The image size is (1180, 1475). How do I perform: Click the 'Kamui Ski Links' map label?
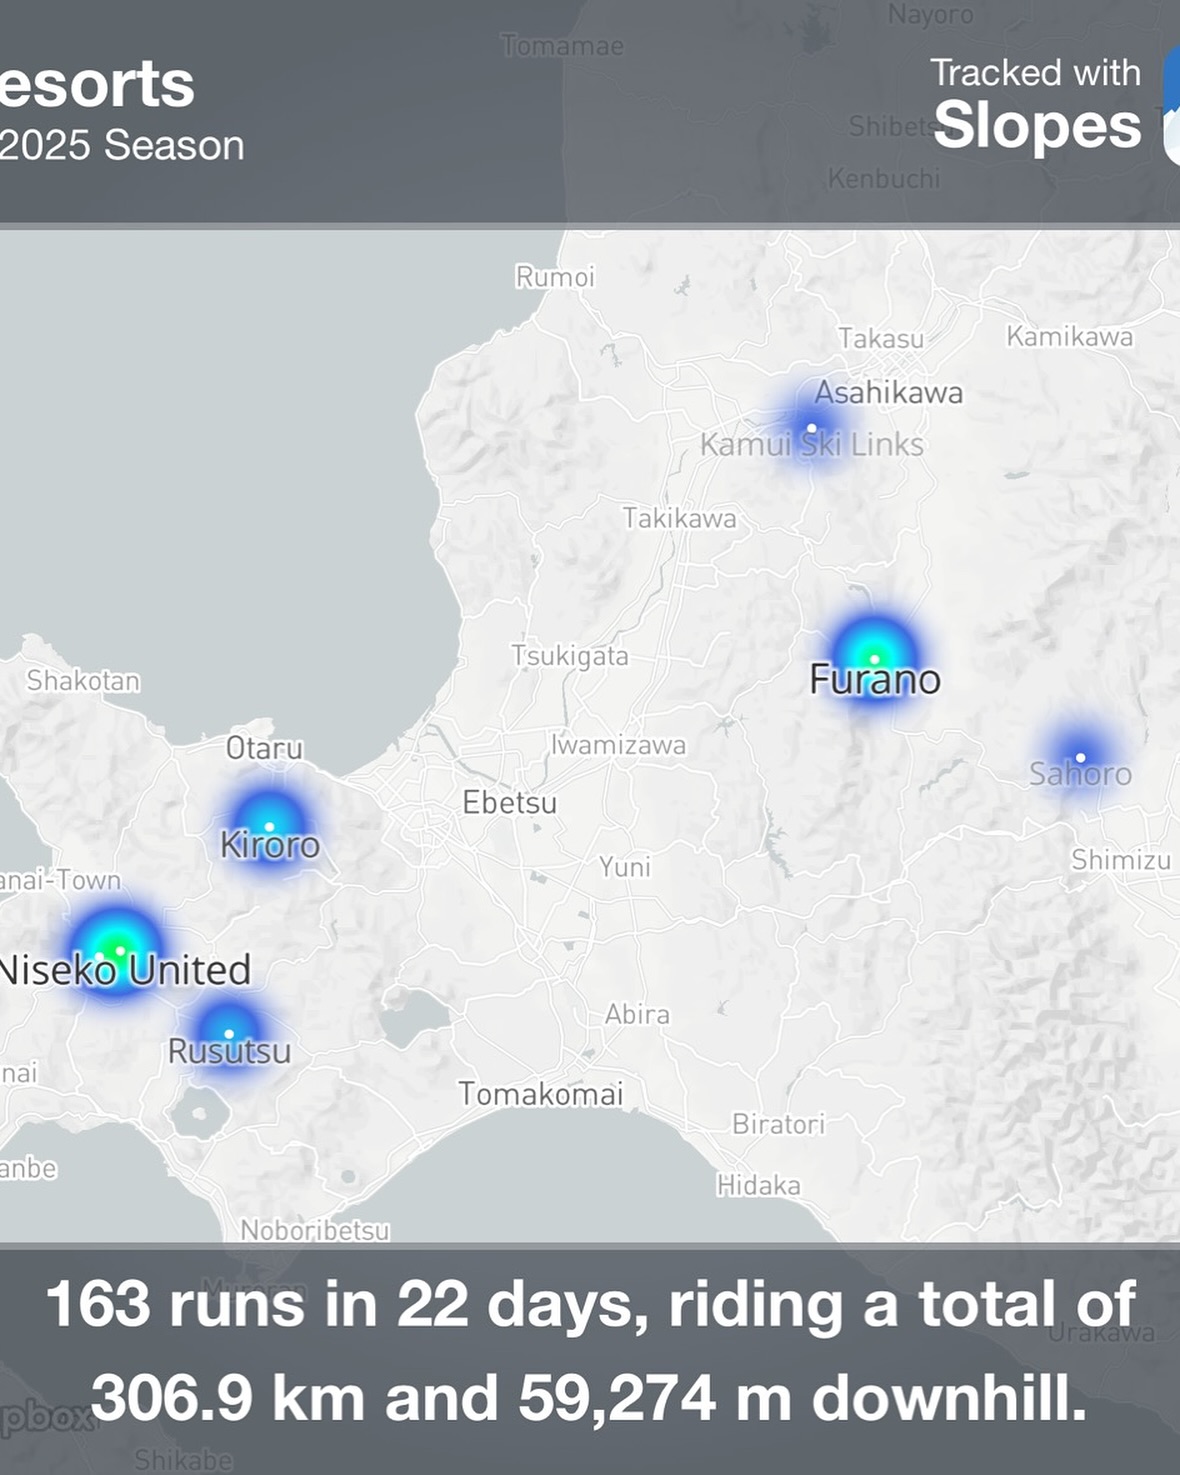pyautogui.click(x=812, y=444)
